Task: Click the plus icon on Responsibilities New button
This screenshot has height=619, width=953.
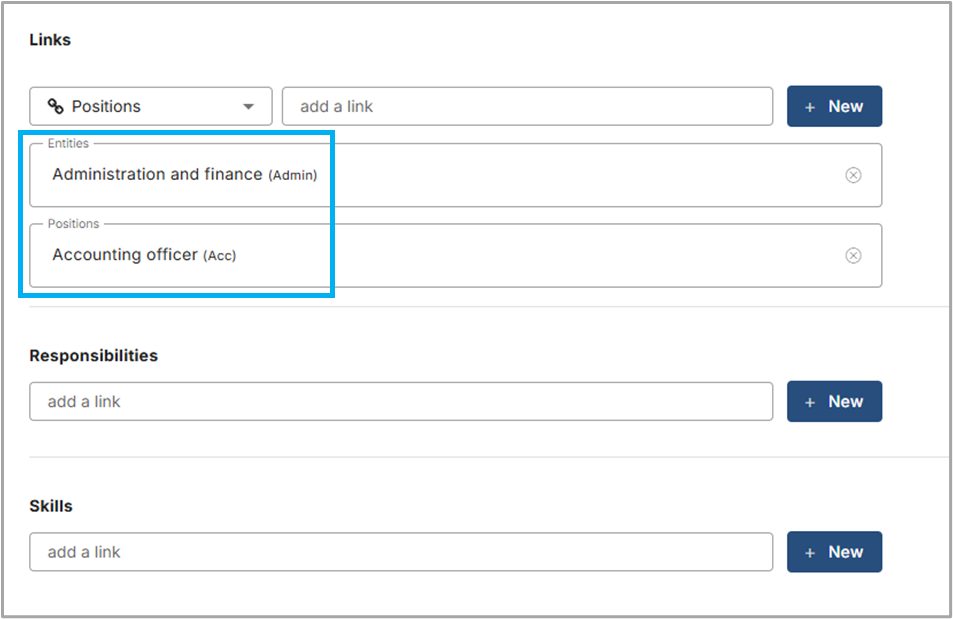Action: coord(810,402)
